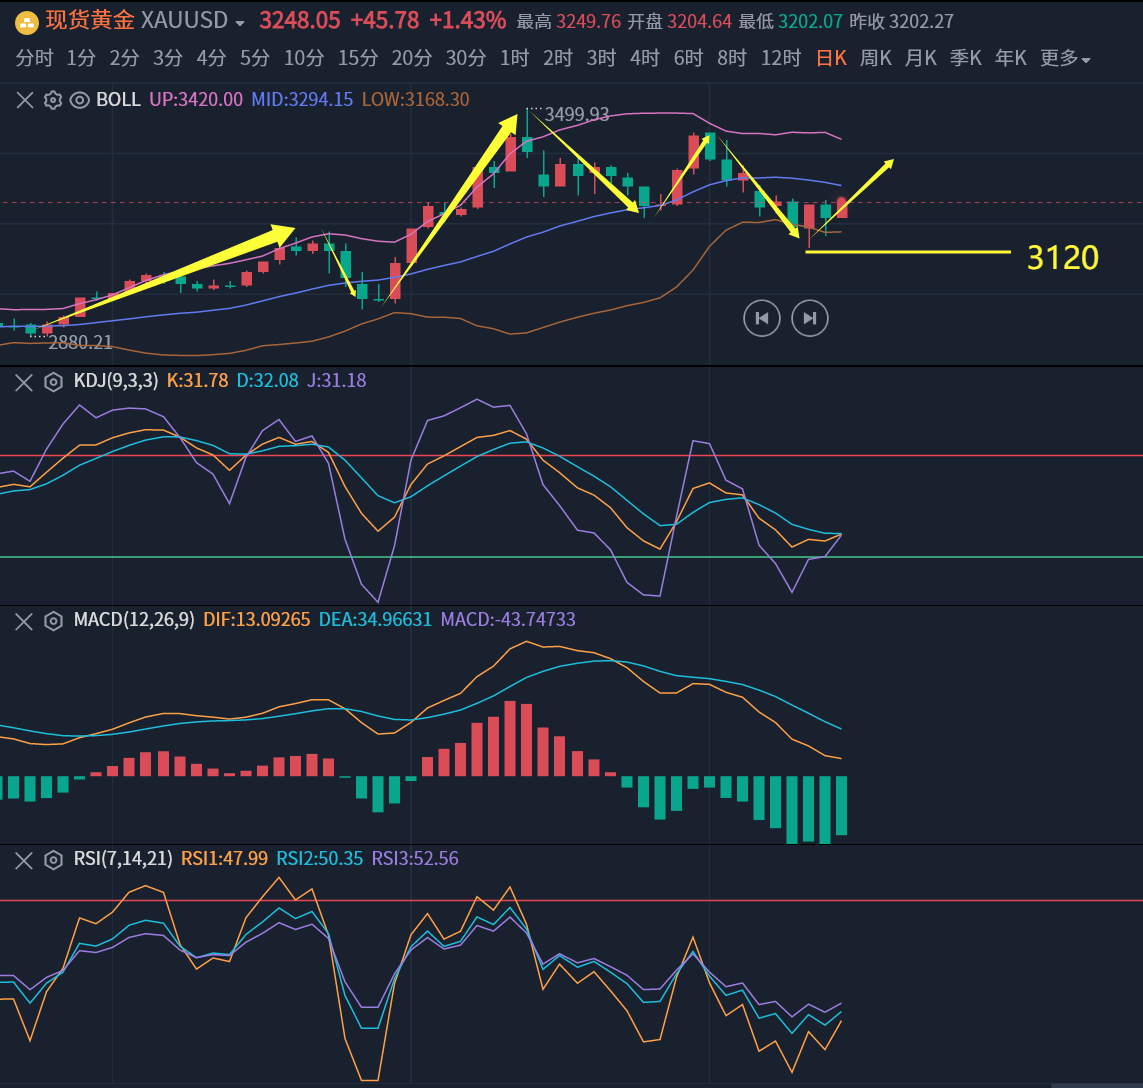Click the KDJ D:32.08 value
Viewport: 1143px width, 1088px height.
268,381
